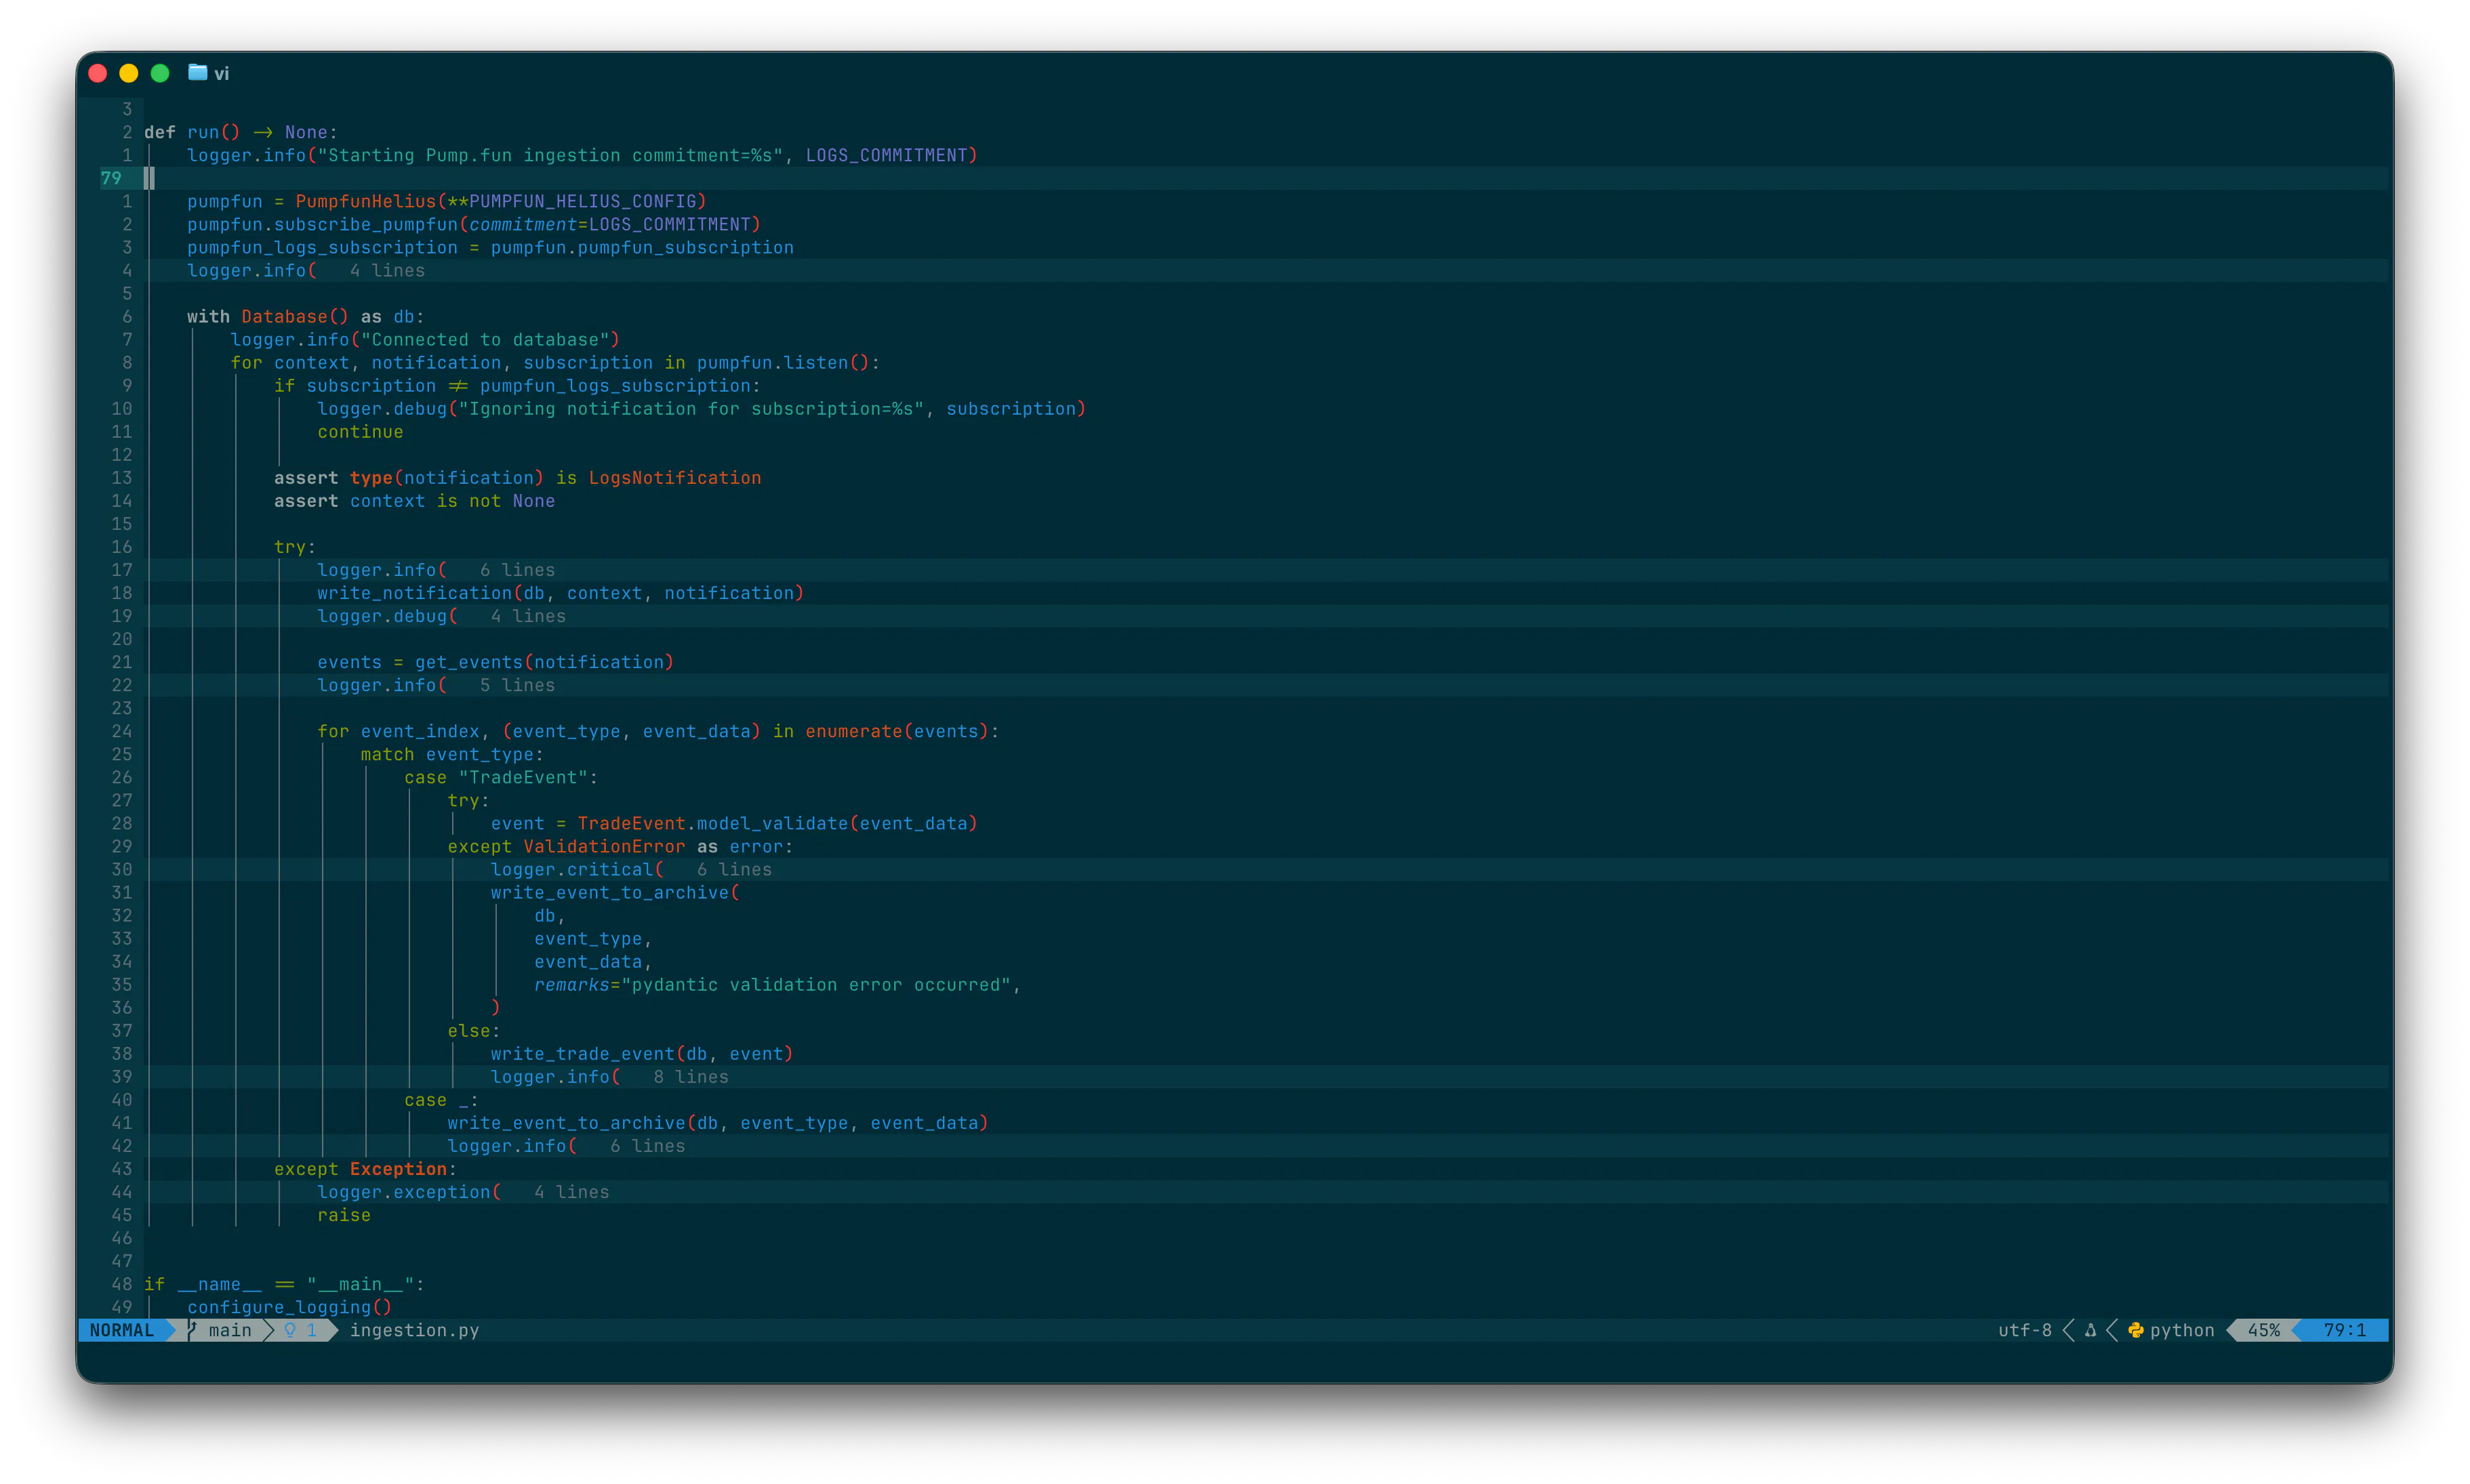Click 'except ValidationError as error' line
This screenshot has width=2470, height=1484.
coord(620,847)
